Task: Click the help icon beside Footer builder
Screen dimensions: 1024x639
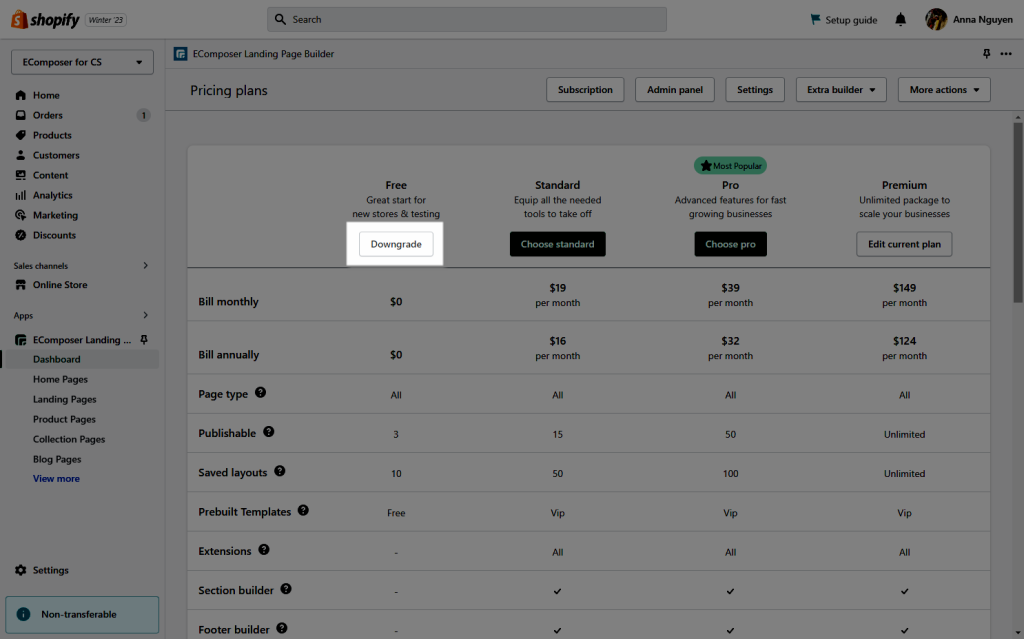Action: tap(281, 628)
